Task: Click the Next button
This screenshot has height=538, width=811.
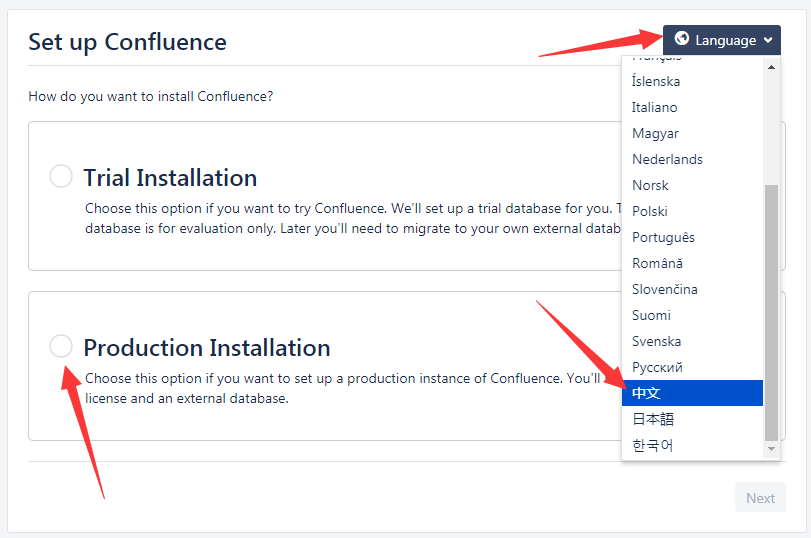Action: 760,498
